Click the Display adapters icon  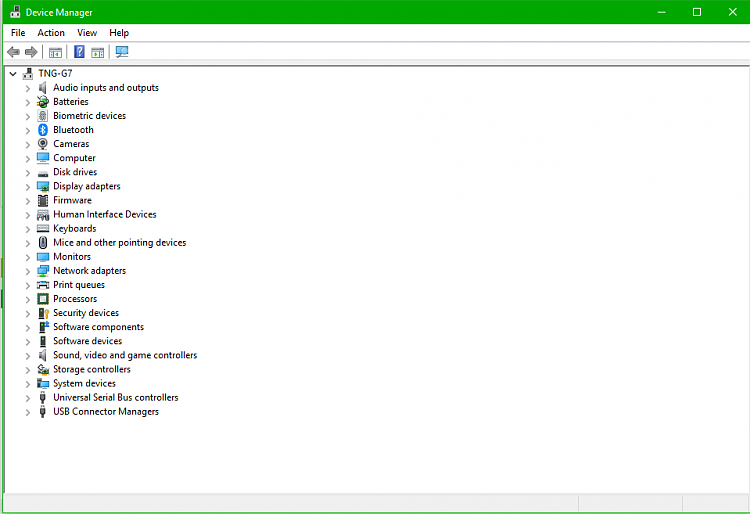pos(43,186)
